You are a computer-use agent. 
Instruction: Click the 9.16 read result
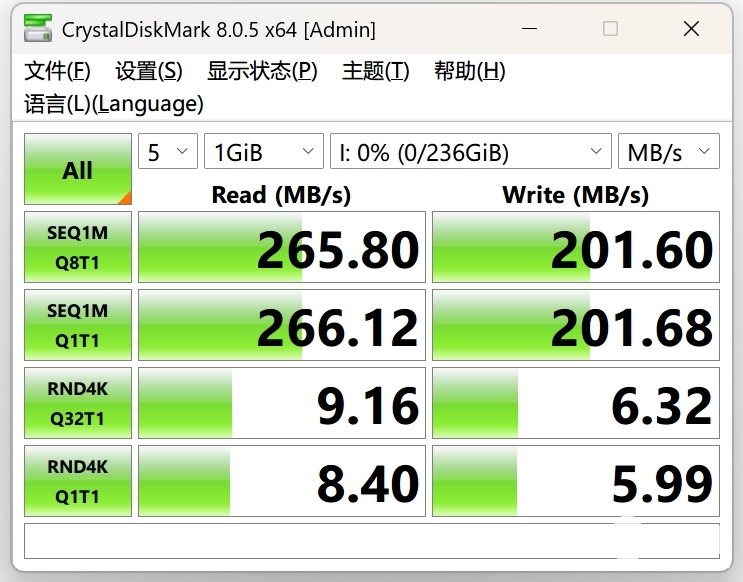point(282,403)
